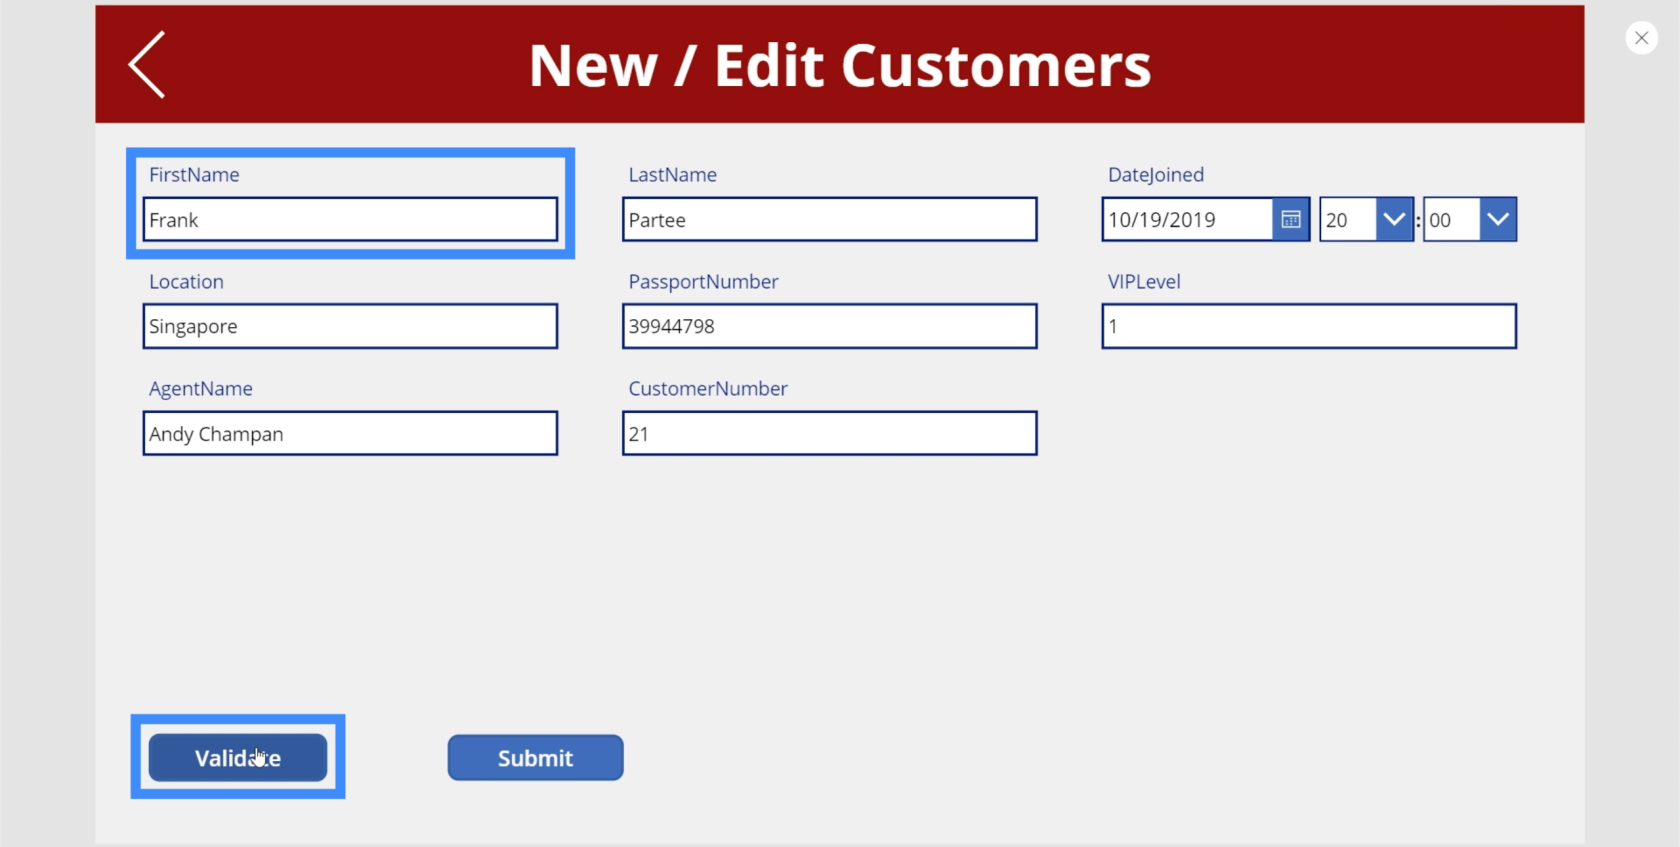Click the Validate button
Viewport: 1680px width, 847px height.
pos(238,758)
